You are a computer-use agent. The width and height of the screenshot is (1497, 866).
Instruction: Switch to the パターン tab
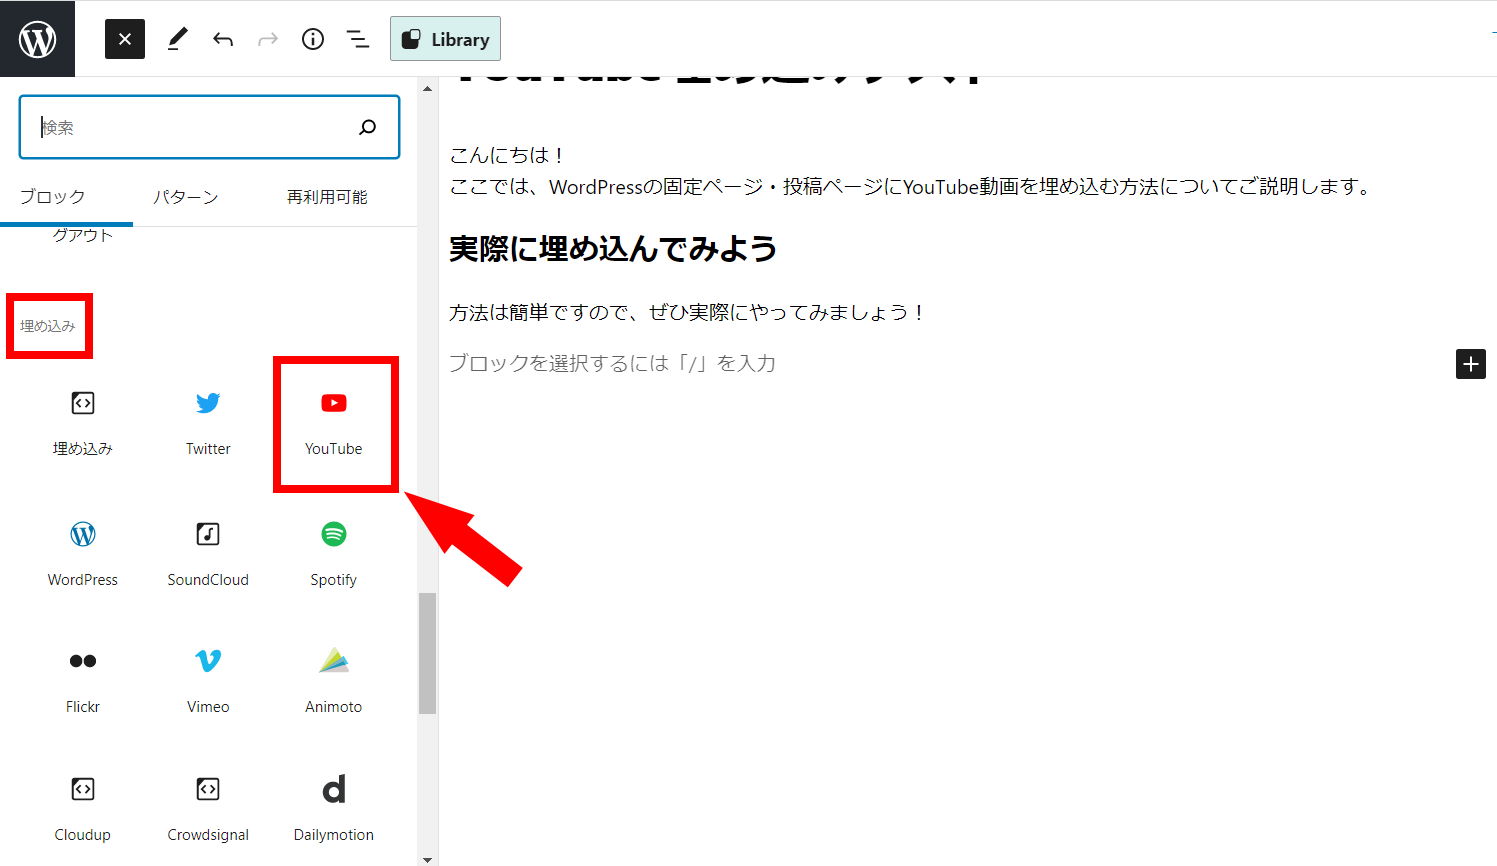click(x=186, y=197)
